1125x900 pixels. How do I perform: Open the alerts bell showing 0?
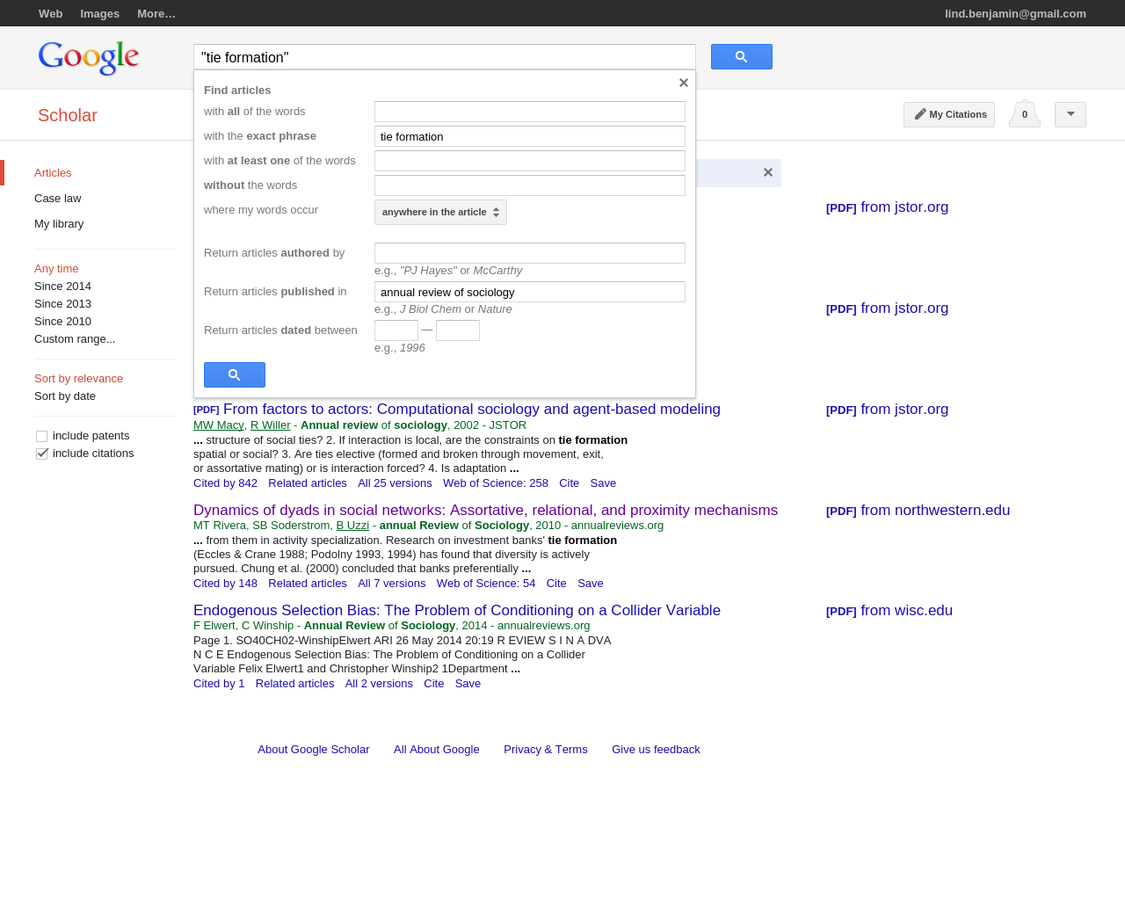pyautogui.click(x=1025, y=114)
